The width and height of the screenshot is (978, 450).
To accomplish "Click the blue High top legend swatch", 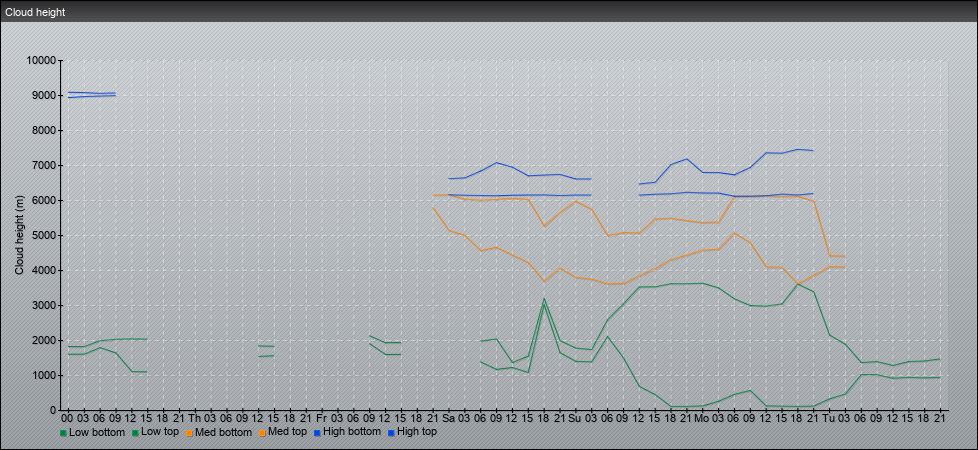I will pyautogui.click(x=390, y=433).
